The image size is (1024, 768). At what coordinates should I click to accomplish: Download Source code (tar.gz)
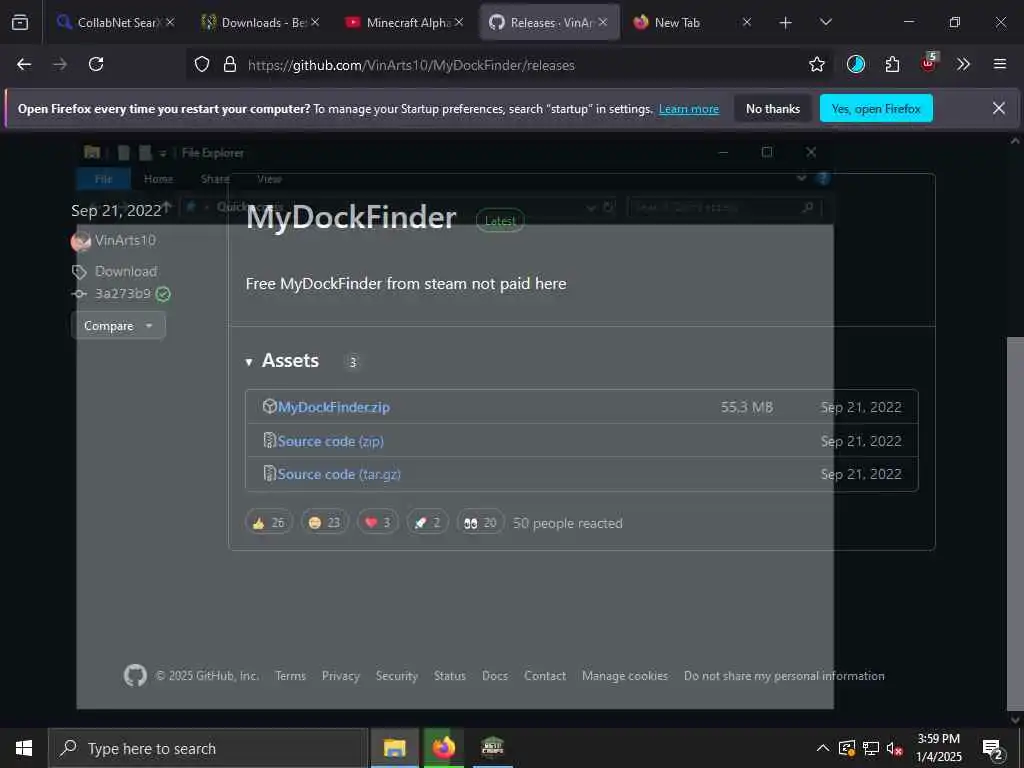click(x=339, y=474)
